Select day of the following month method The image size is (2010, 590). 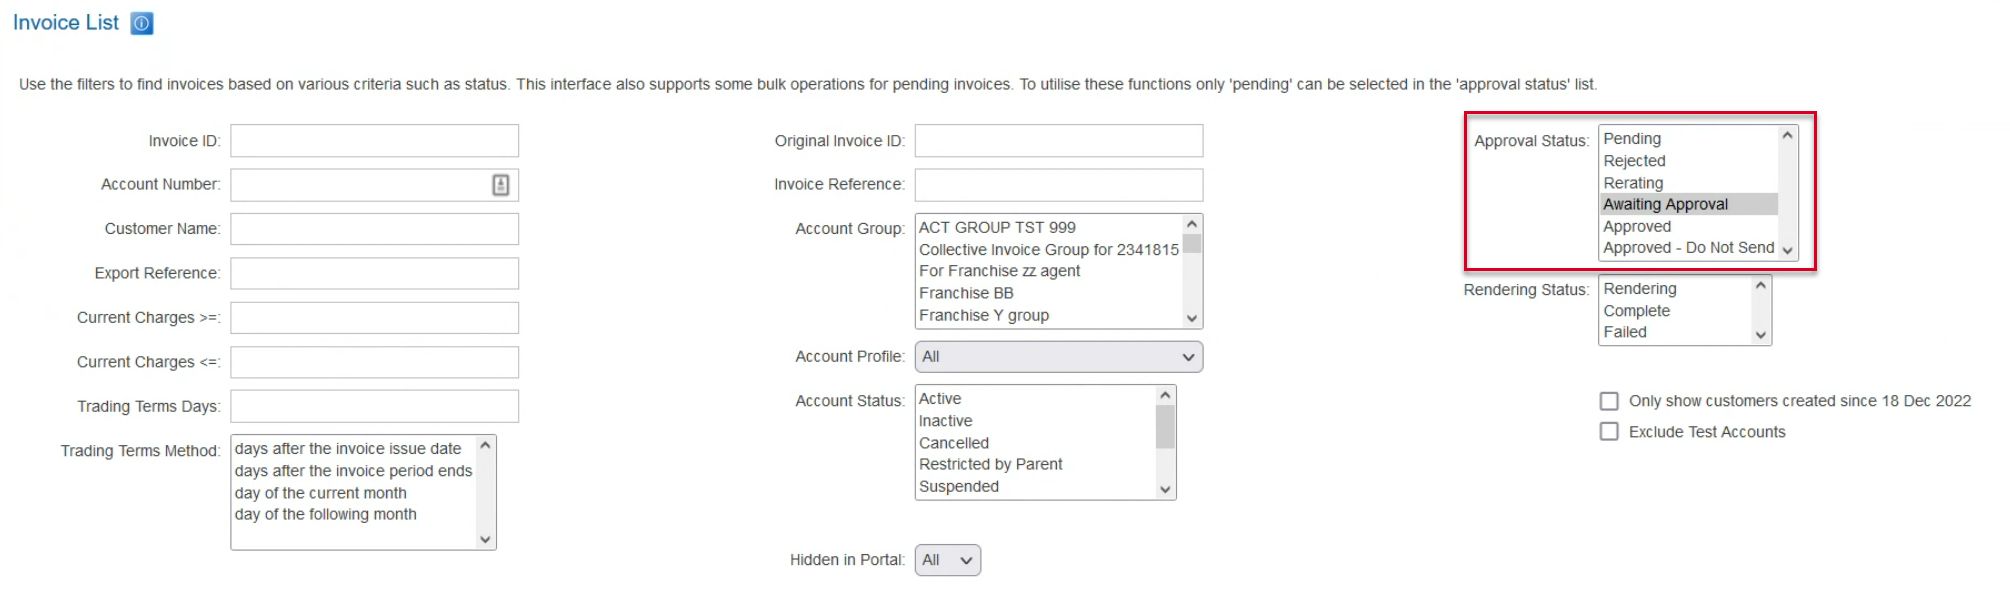pyautogui.click(x=325, y=514)
